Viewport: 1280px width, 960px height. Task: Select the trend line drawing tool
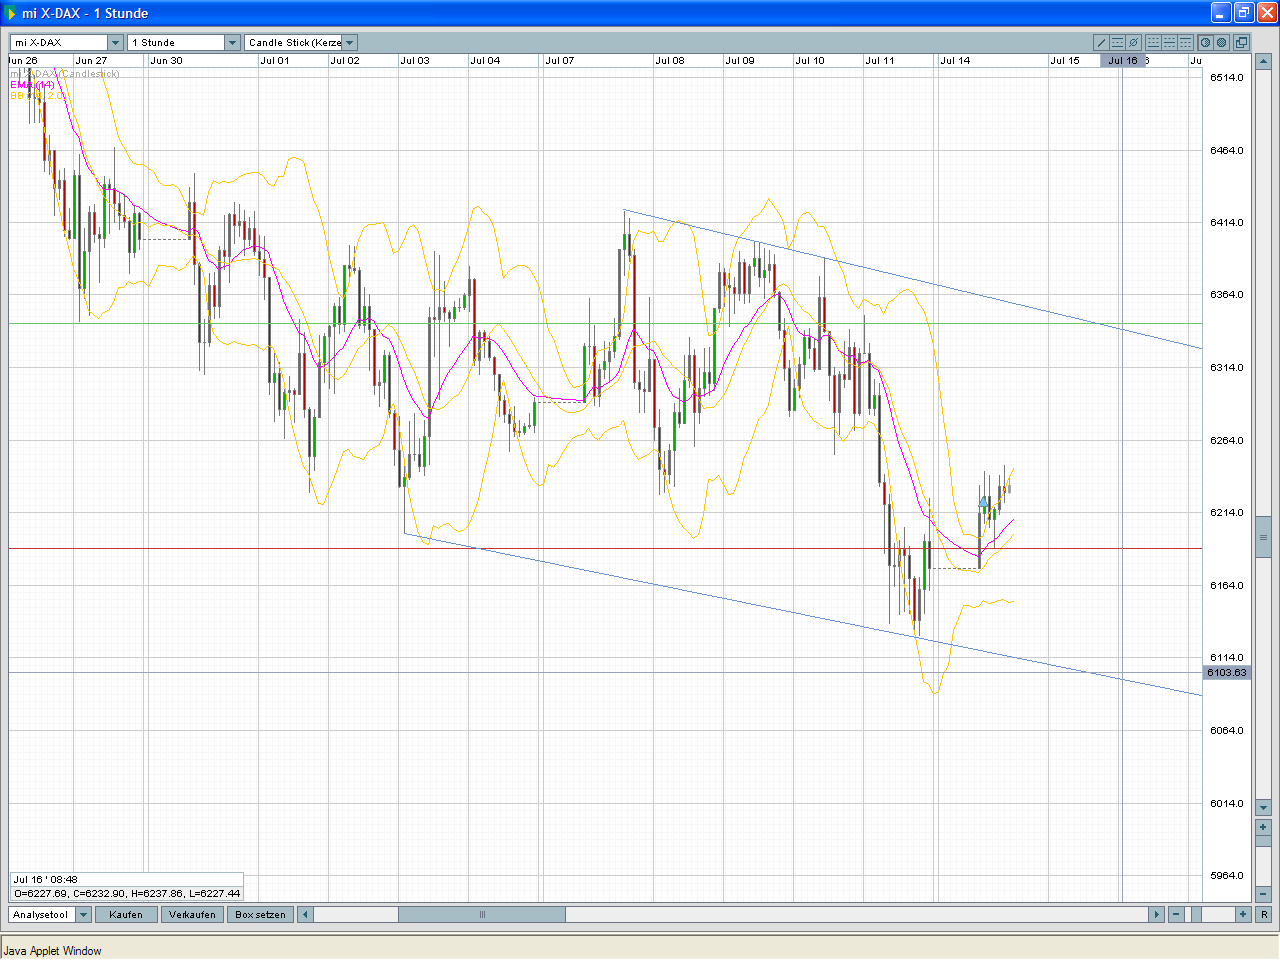(x=1101, y=43)
